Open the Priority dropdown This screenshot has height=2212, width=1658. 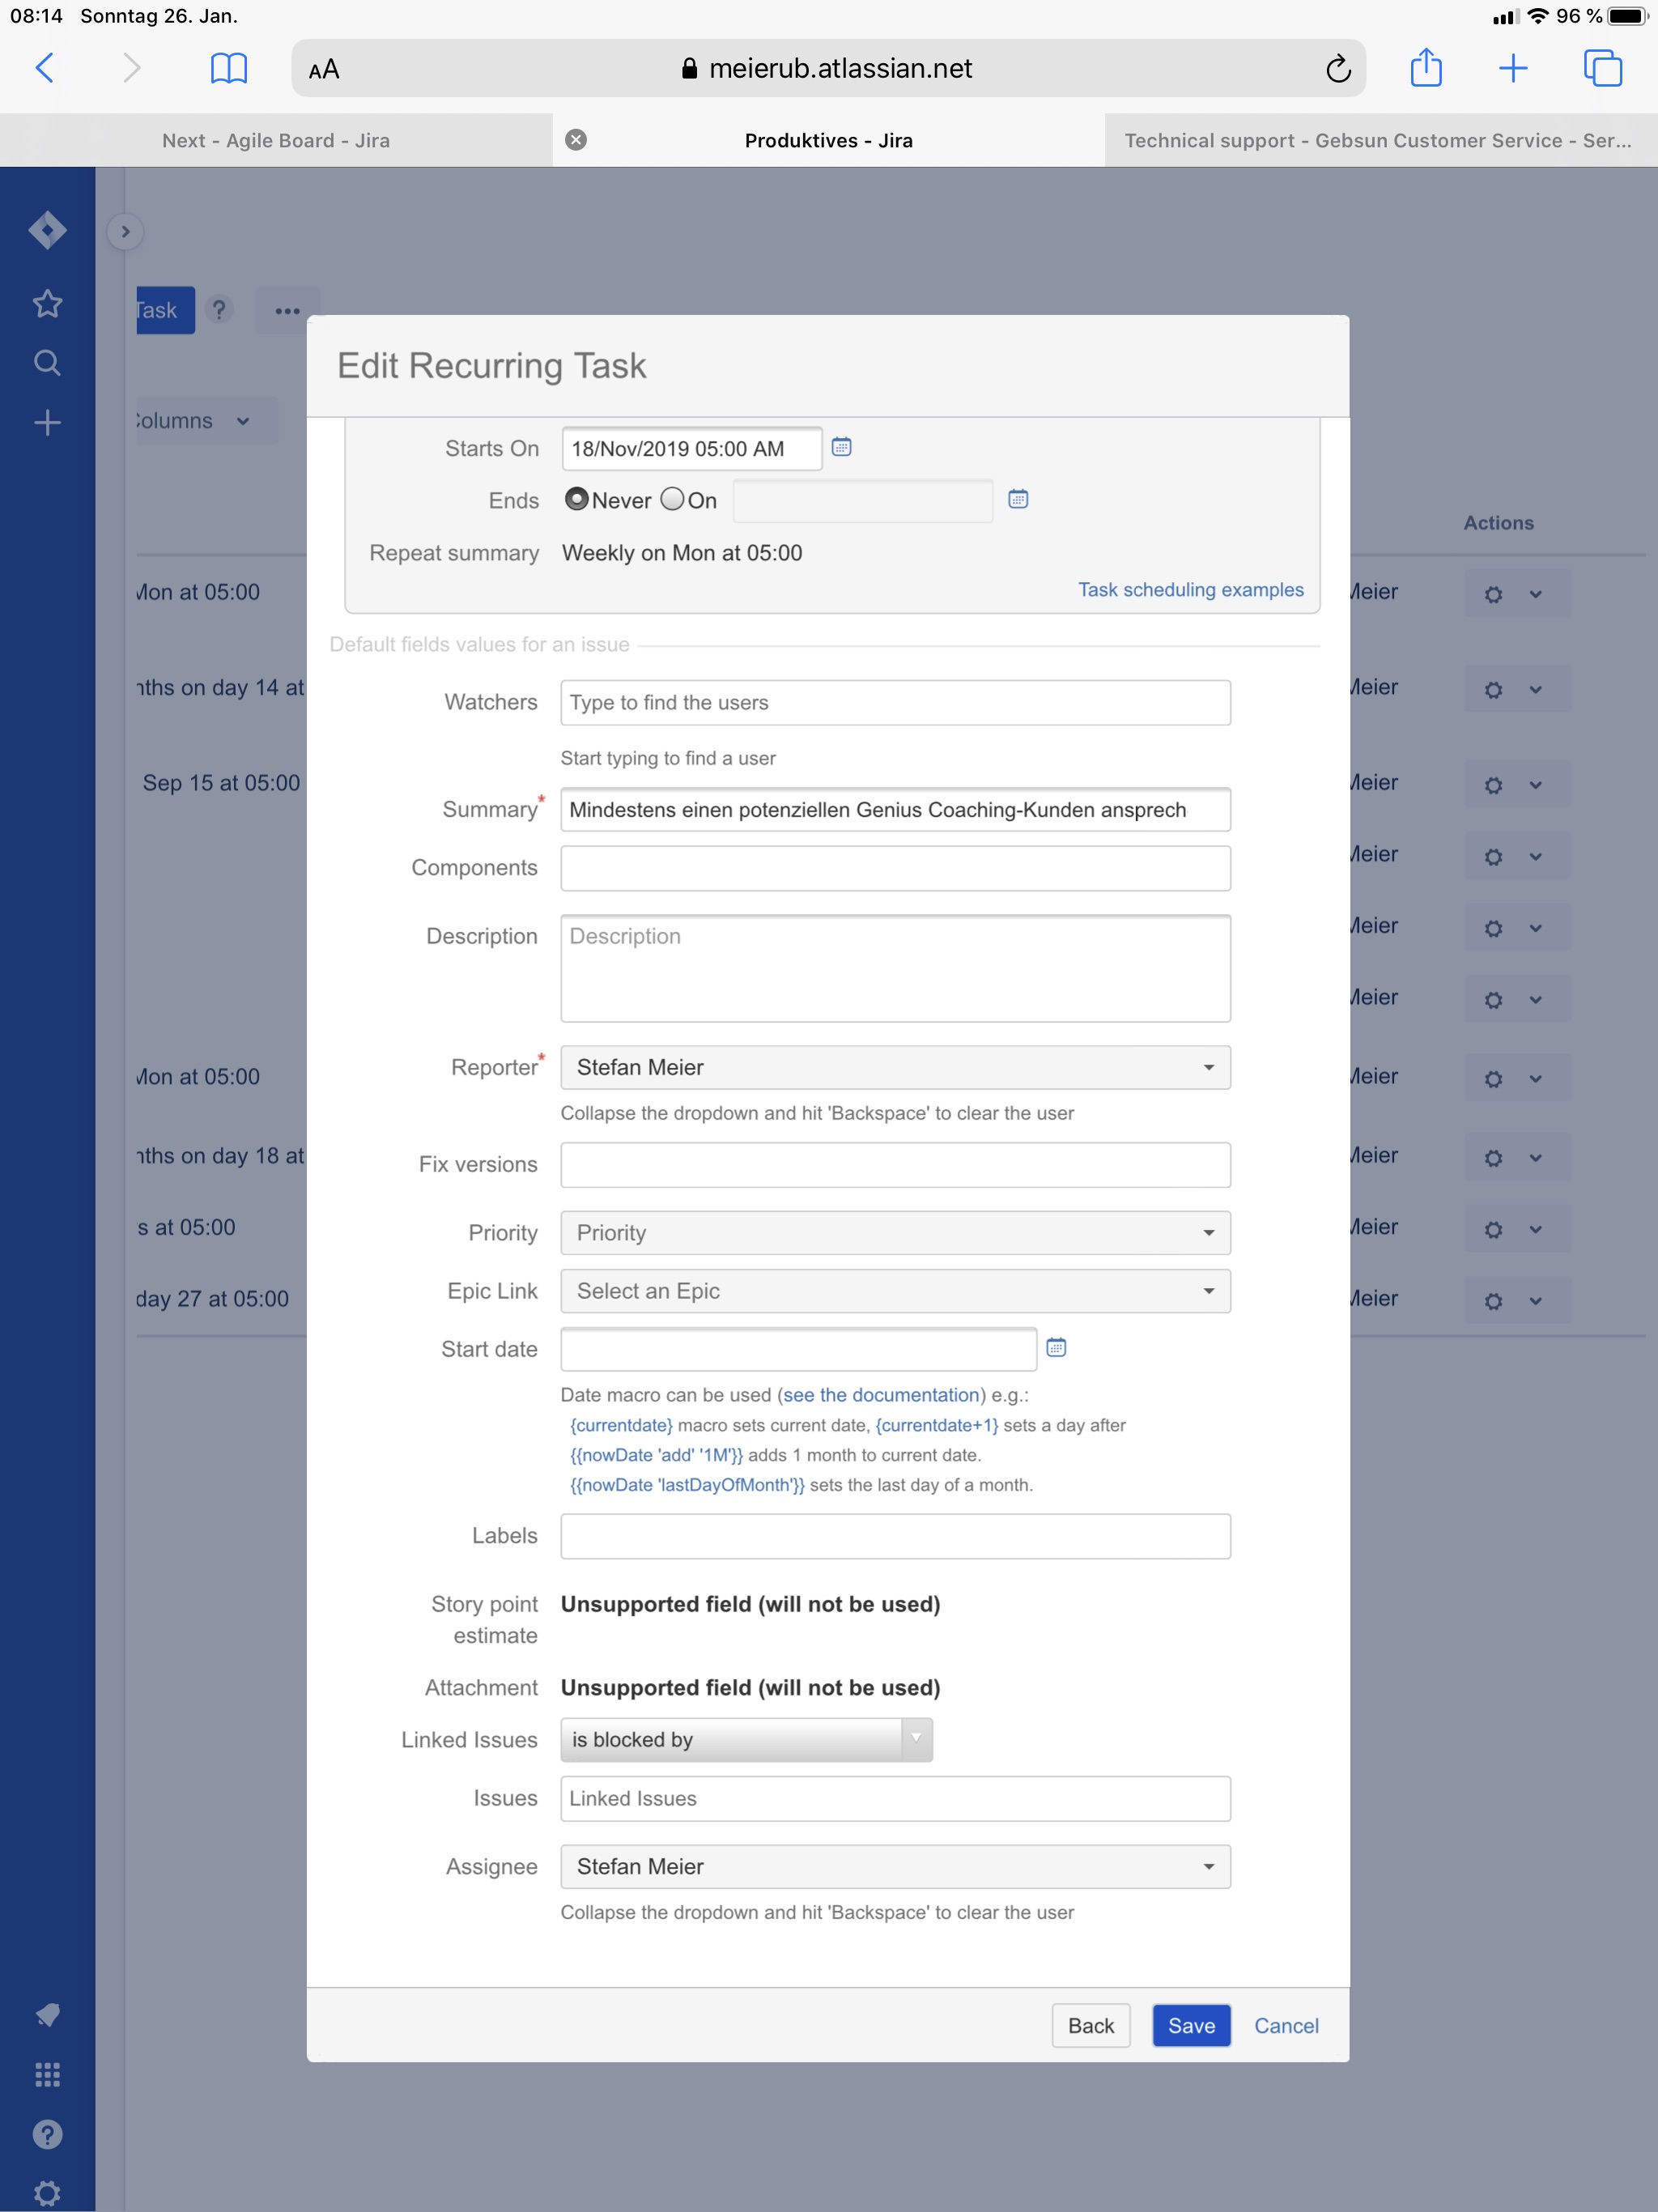(x=895, y=1232)
